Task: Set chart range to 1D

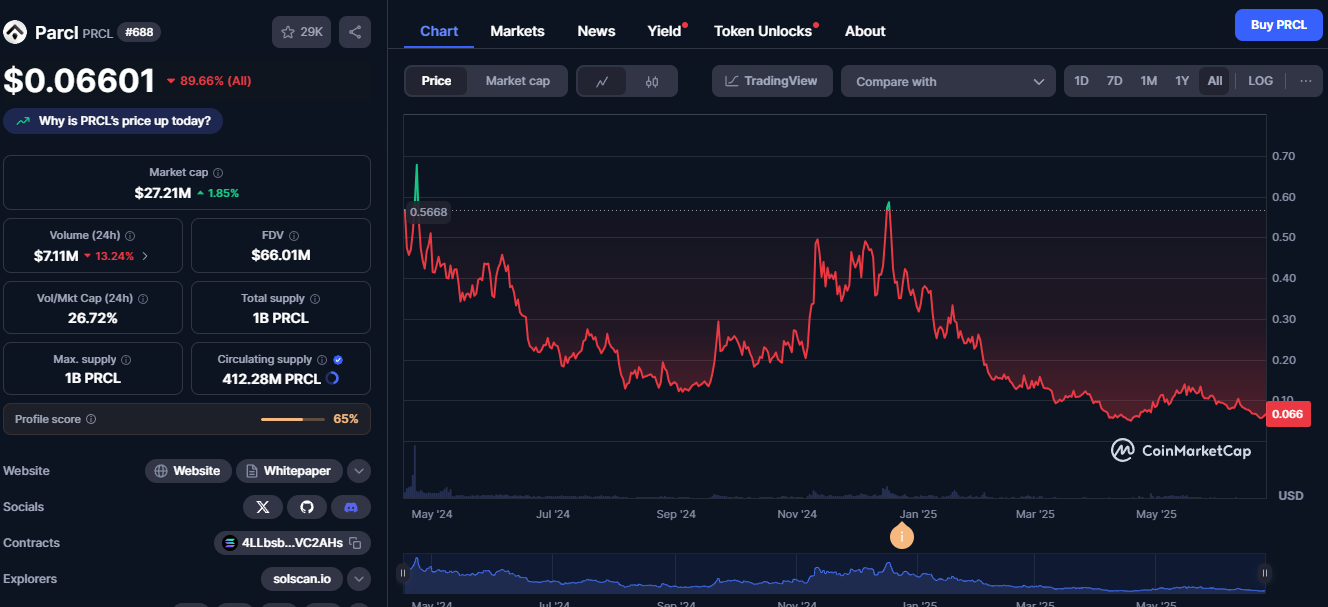Action: [1081, 81]
